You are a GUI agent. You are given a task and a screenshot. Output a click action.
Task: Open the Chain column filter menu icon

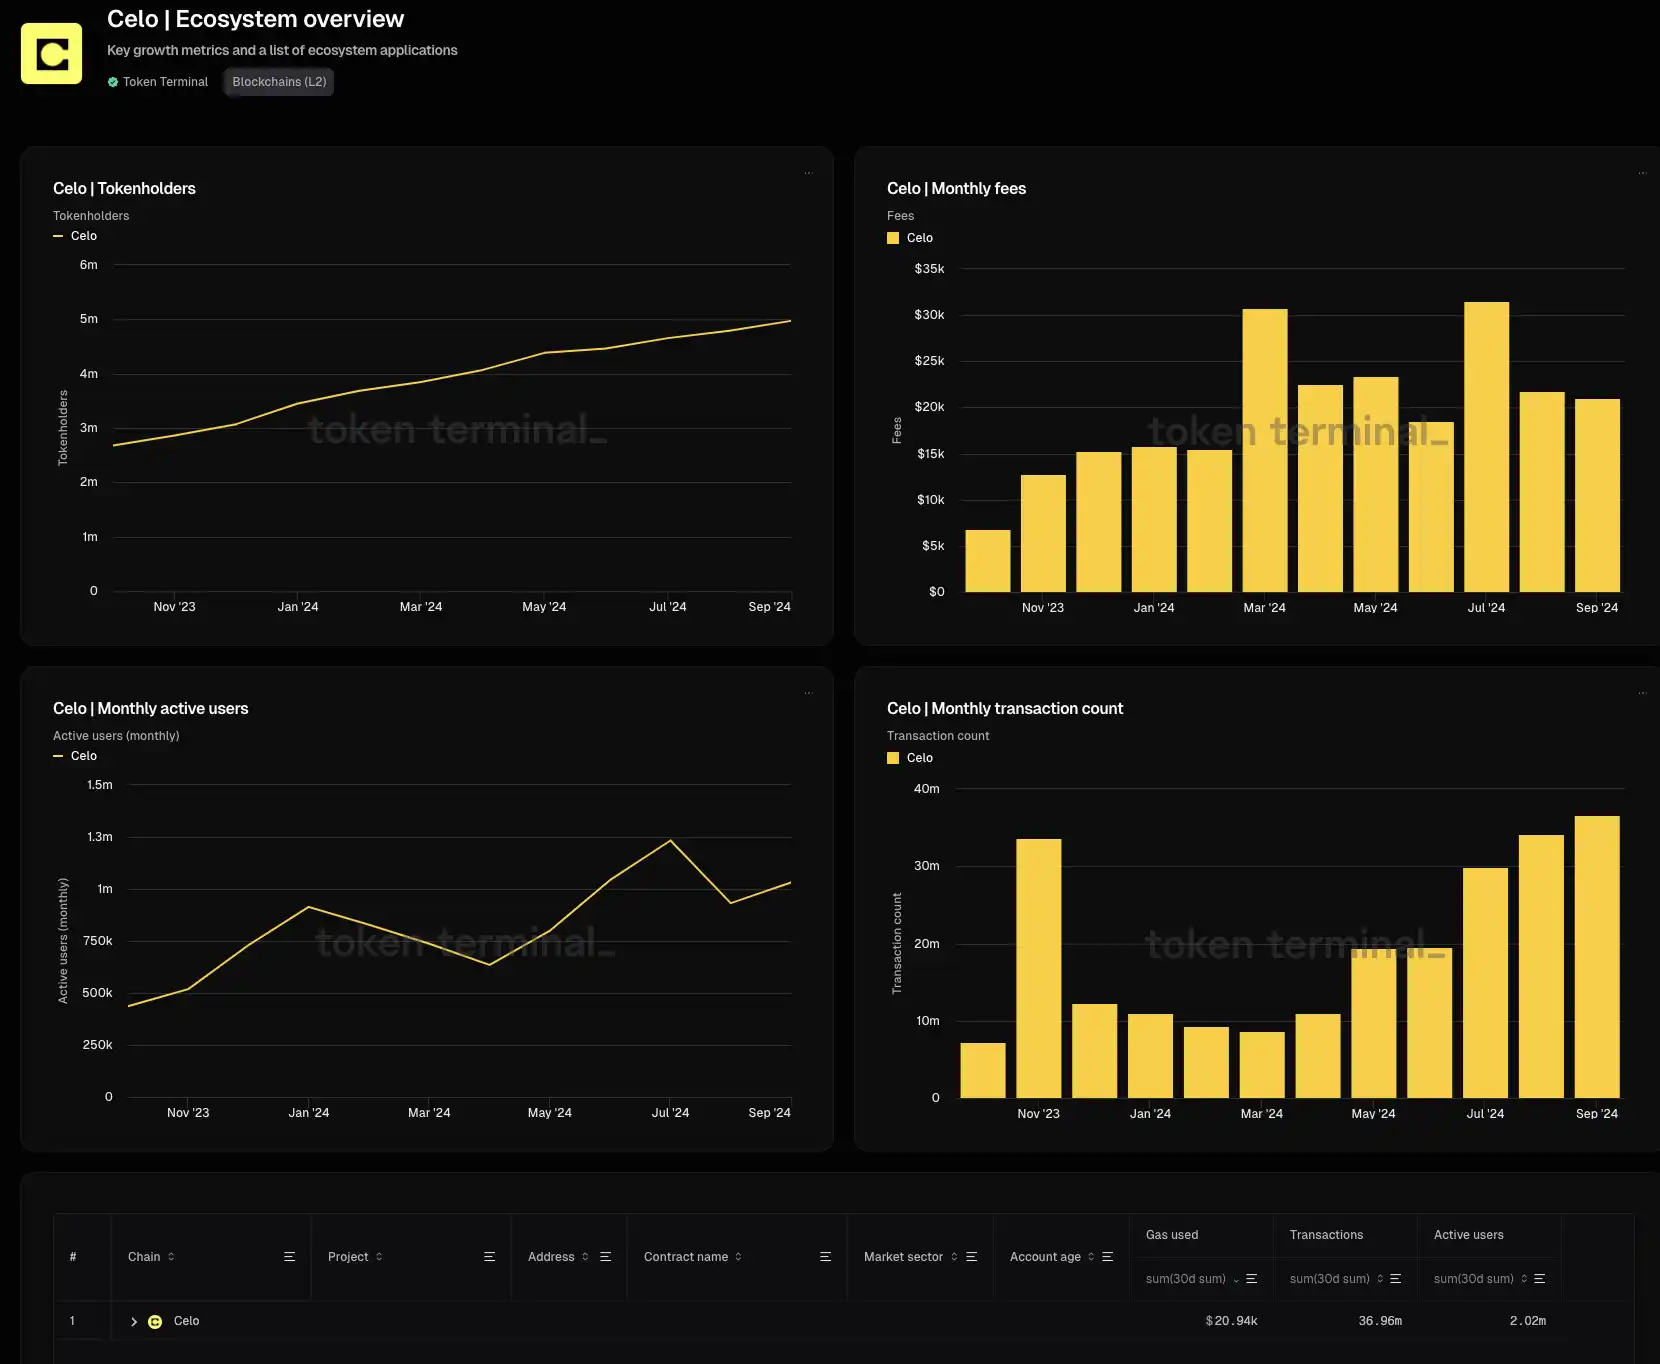pos(289,1257)
